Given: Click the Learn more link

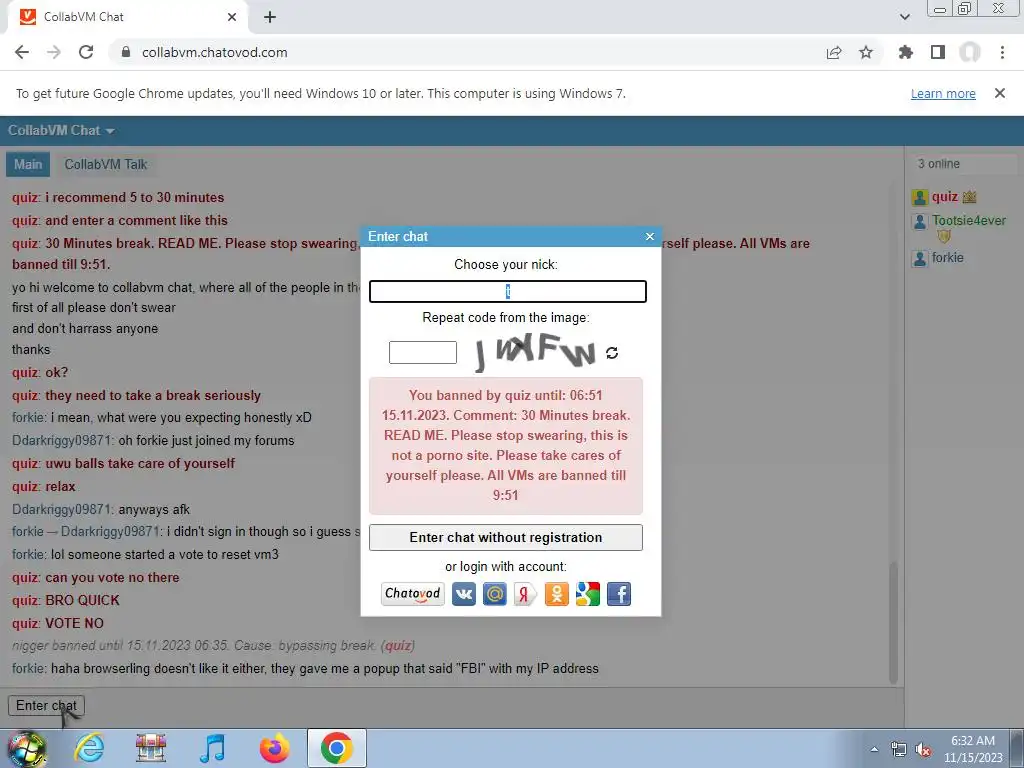Looking at the screenshot, I should point(943,93).
